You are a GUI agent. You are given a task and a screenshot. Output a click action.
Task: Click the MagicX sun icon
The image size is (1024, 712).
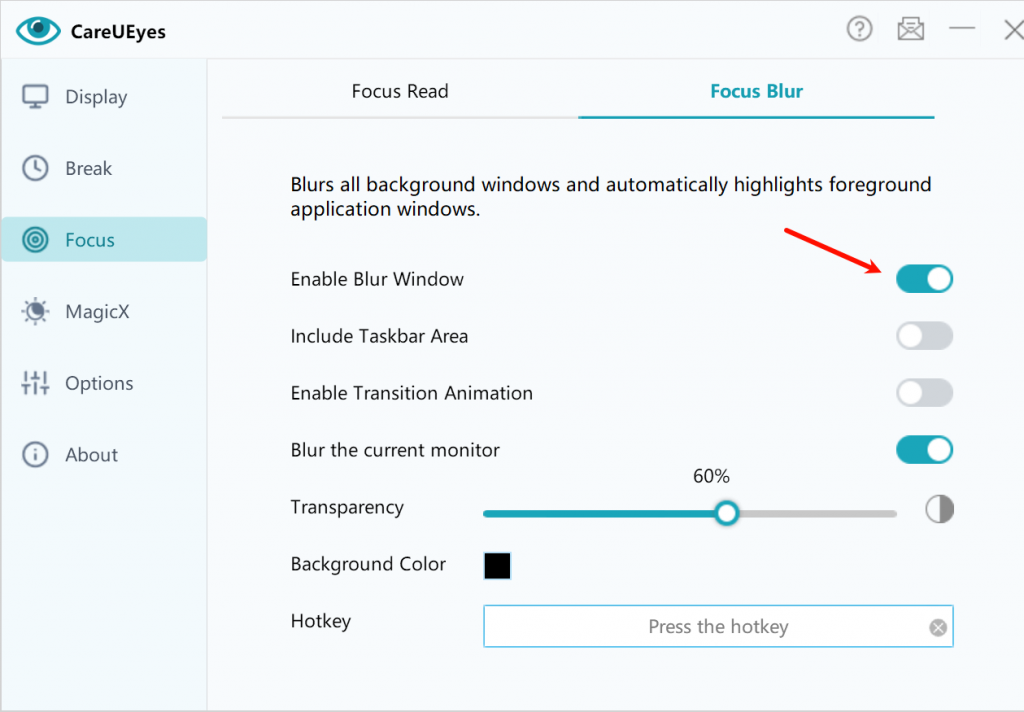click(35, 311)
